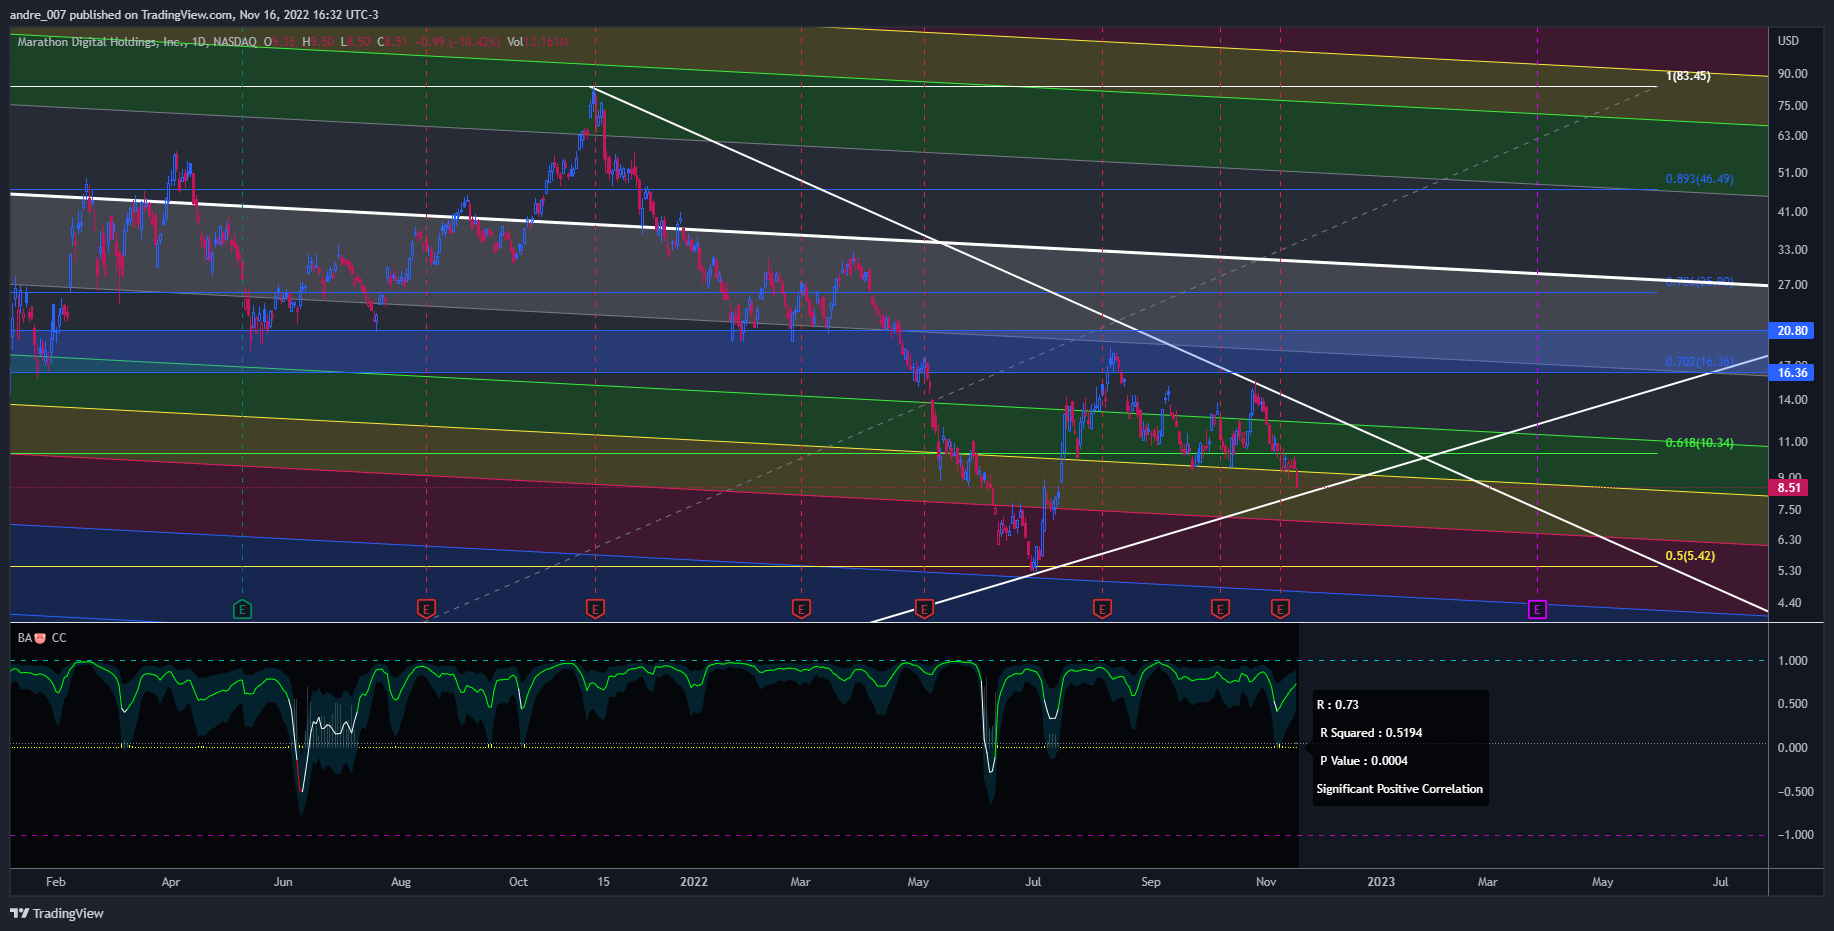The height and width of the screenshot is (931, 1834).
Task: Click the 'andre_007 published on TradingView.com' header
Action: 122,15
